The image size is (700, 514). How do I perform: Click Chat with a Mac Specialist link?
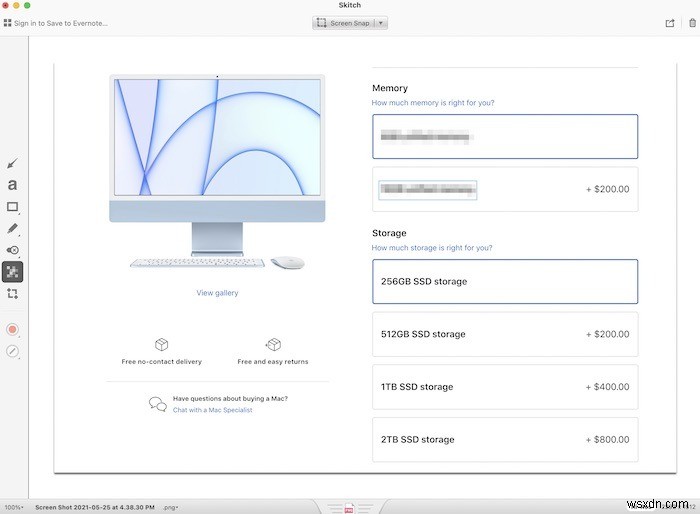pyautogui.click(x=212, y=410)
